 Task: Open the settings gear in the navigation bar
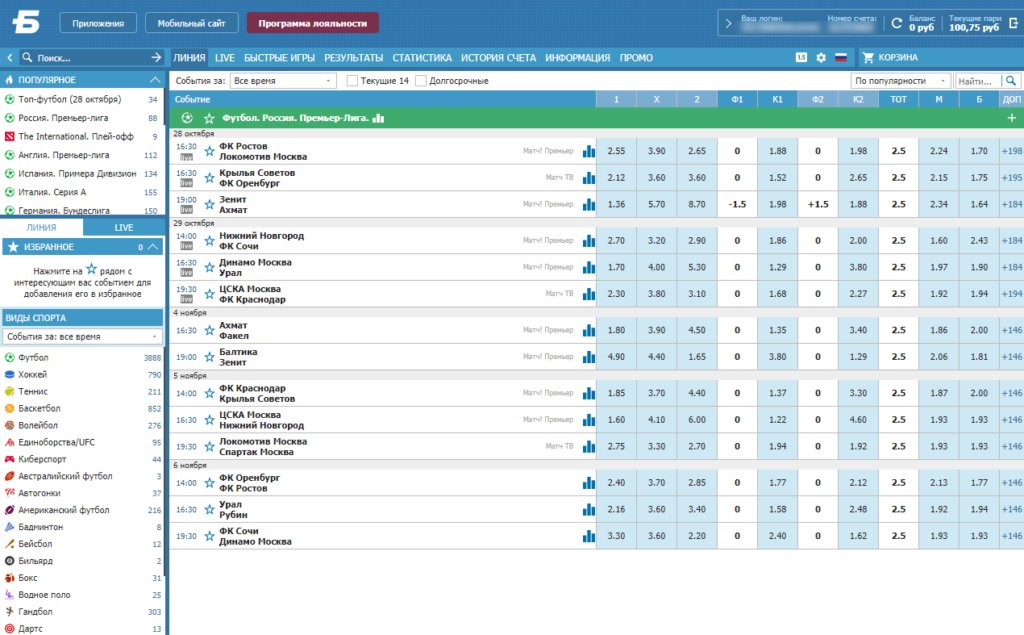[821, 57]
